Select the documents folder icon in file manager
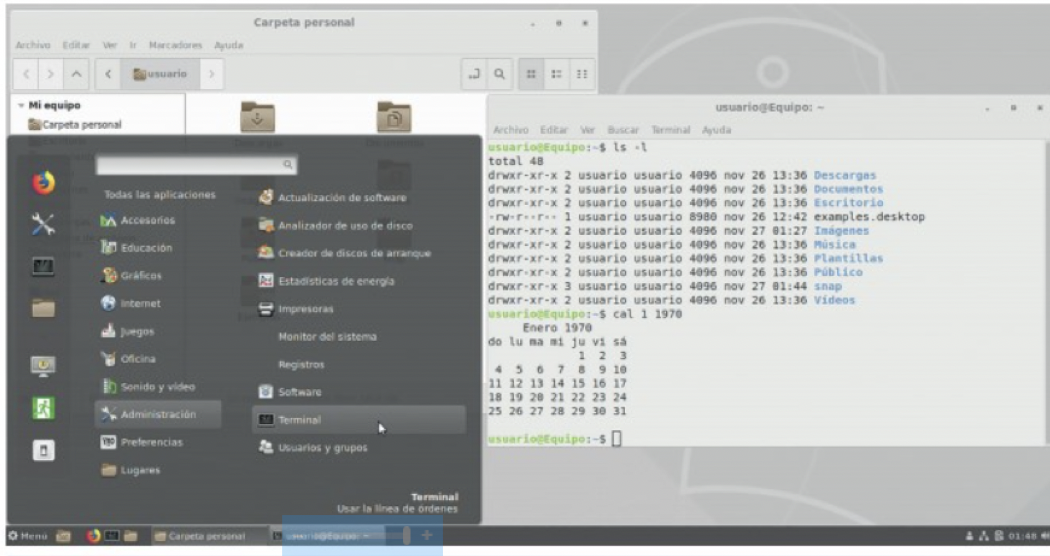Image resolution: width=1050 pixels, height=556 pixels. [394, 117]
